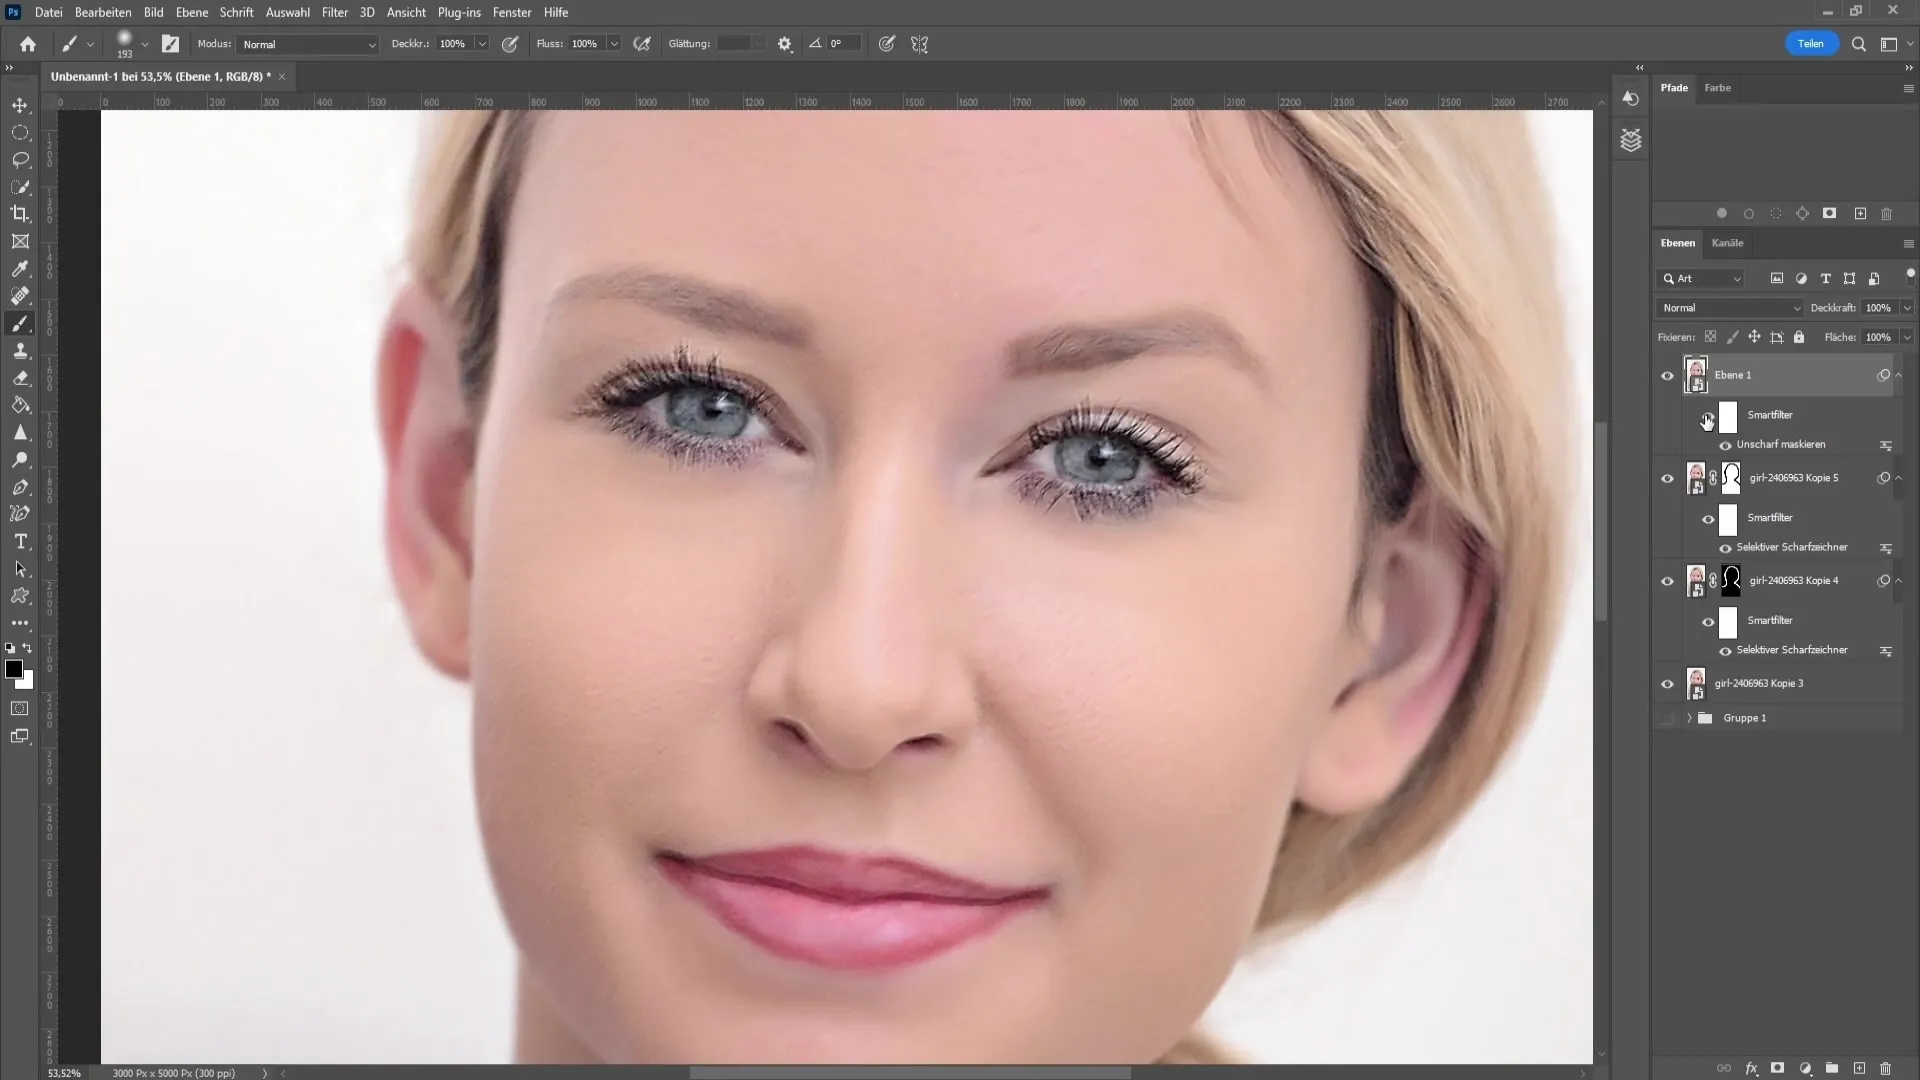Image resolution: width=1920 pixels, height=1080 pixels.
Task: Select the Brush tool in toolbar
Action: tap(20, 323)
